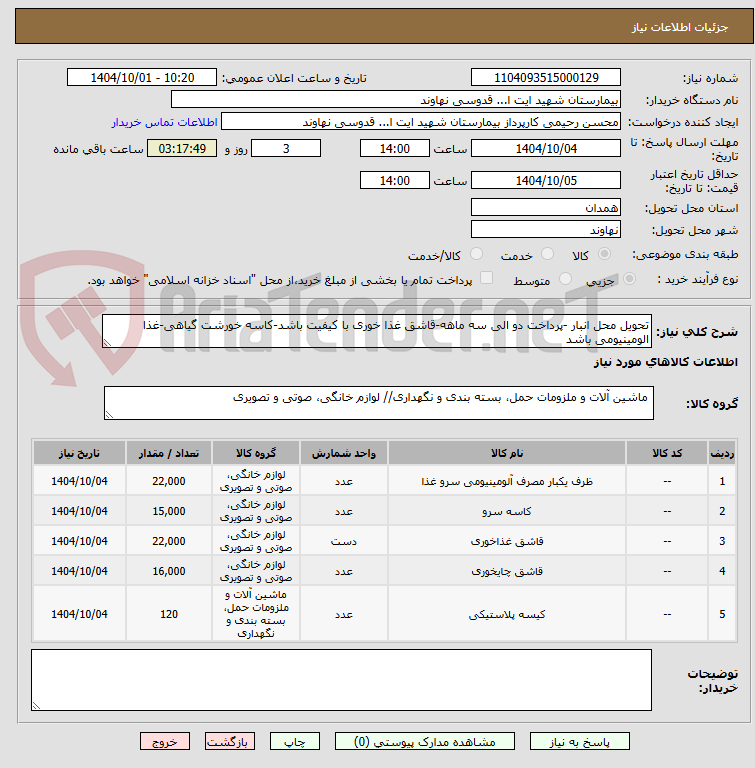Click the 'واحد شمارش' column header
Image resolution: width=755 pixels, height=768 pixels.
click(x=344, y=453)
